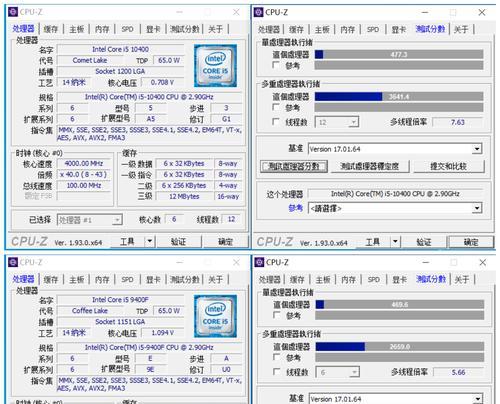Screen dimensions: 500x404
Task: Click the 多线程倍率 value 7.63
Action: click(x=458, y=122)
